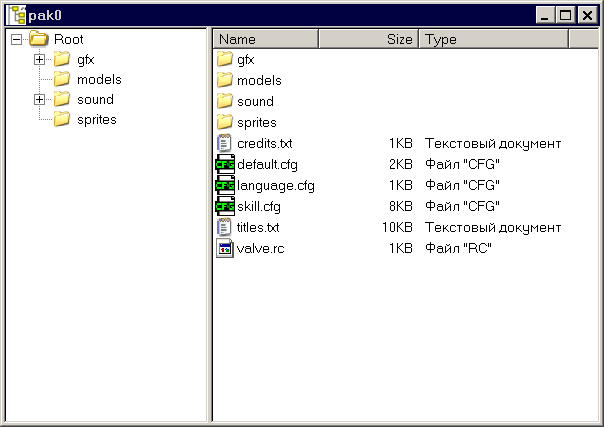Select the valve.rc file icon

pos(225,248)
